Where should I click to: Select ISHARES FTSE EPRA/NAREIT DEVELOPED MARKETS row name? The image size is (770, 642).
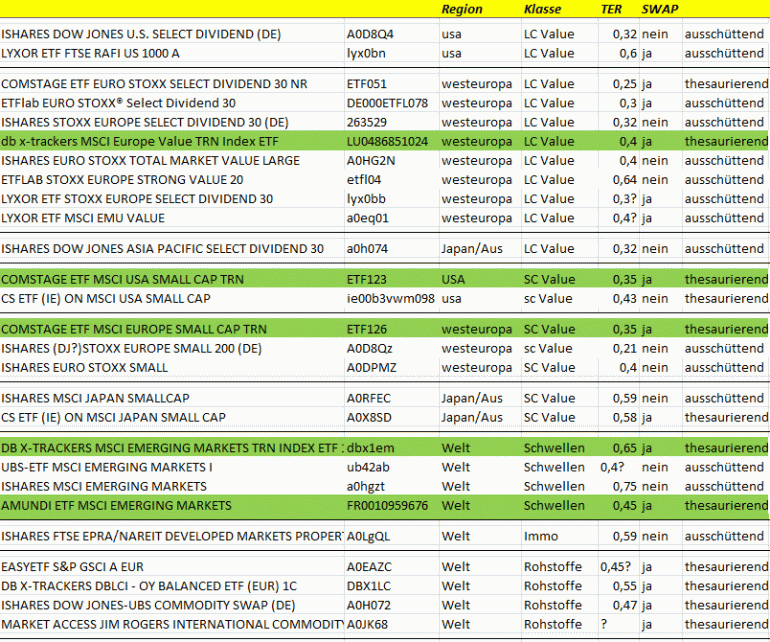pyautogui.click(x=172, y=536)
